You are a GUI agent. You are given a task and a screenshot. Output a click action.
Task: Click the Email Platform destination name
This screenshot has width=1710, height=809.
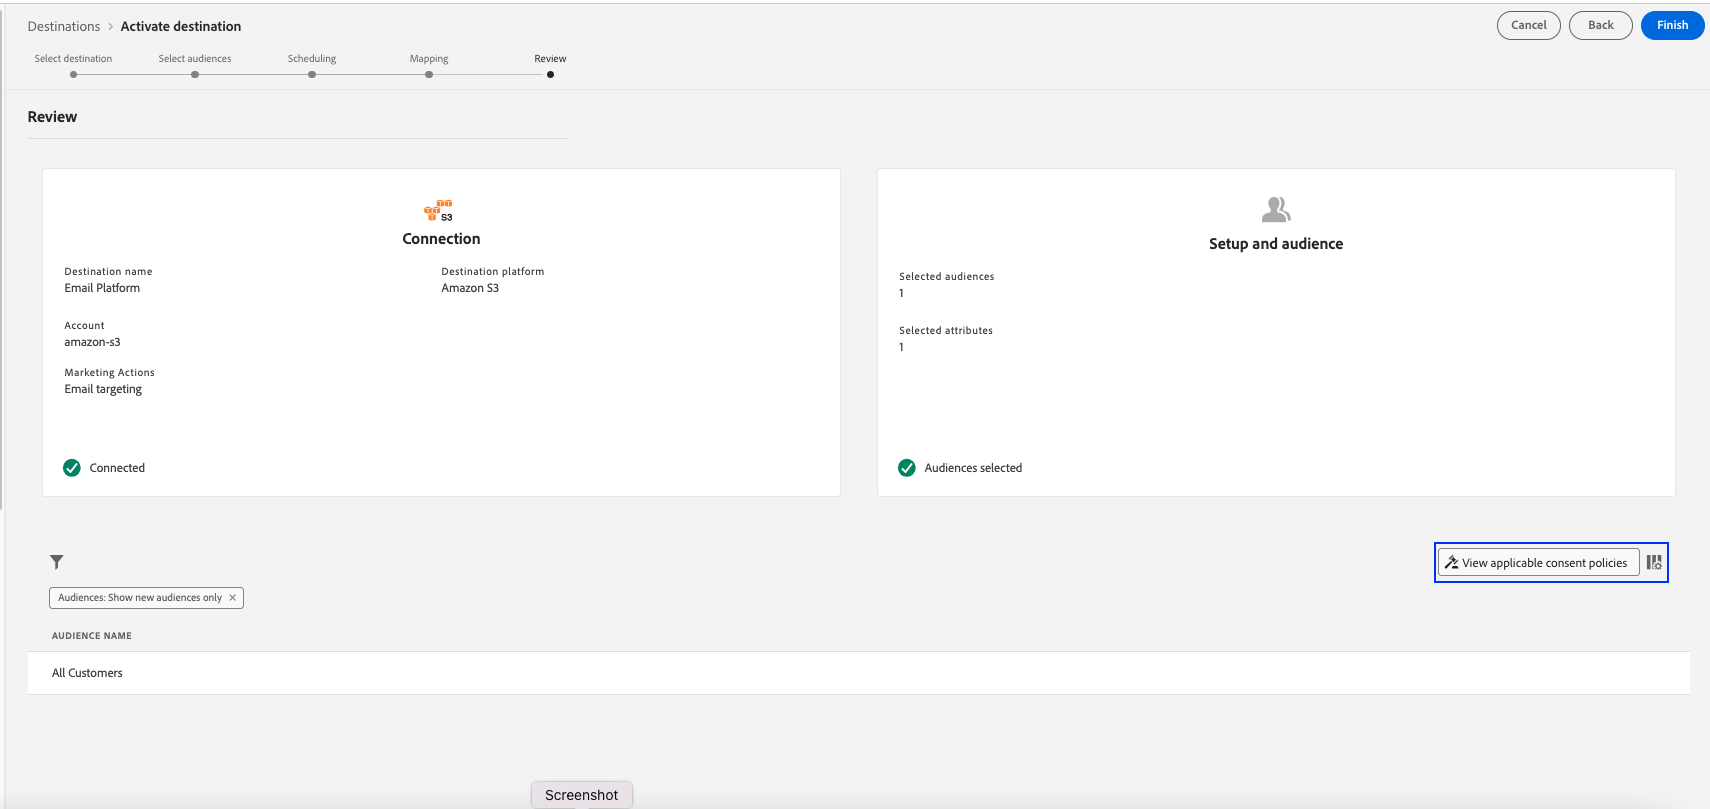[102, 288]
